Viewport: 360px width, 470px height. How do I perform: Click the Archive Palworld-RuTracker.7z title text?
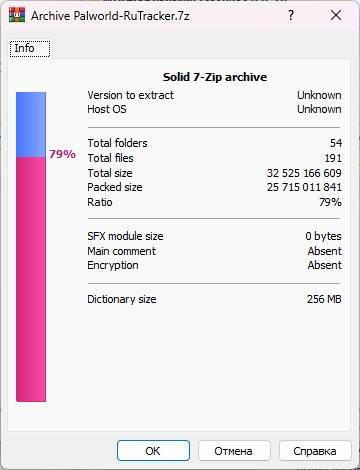click(x=110, y=16)
